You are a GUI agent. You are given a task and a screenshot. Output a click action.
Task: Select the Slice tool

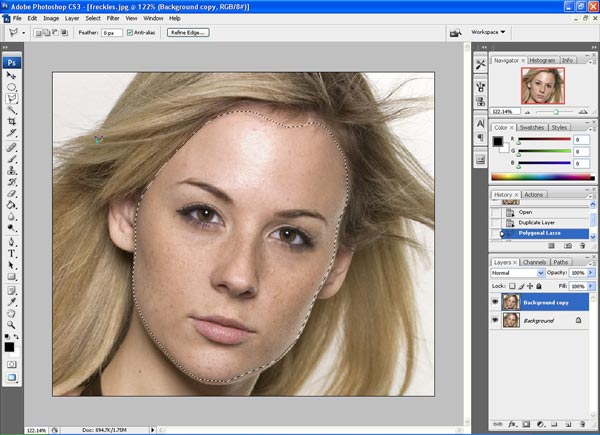coord(11,133)
